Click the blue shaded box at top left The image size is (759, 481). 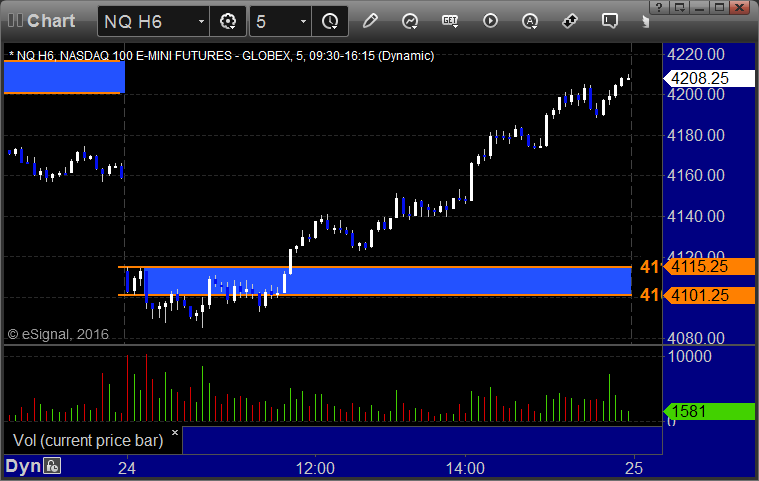click(64, 77)
